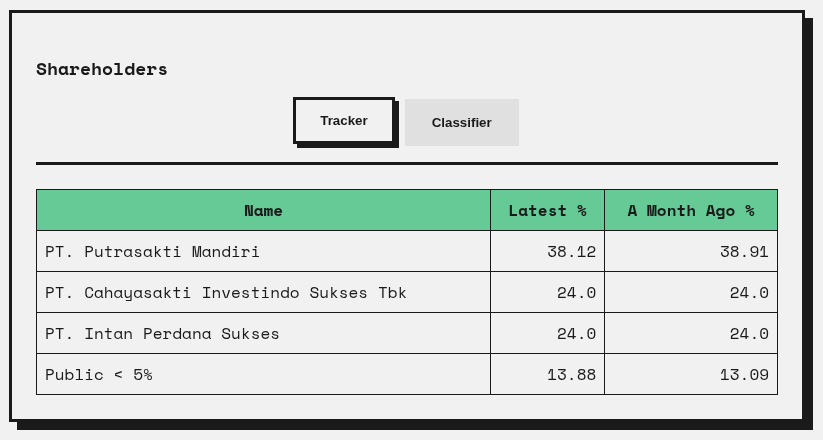Image resolution: width=823 pixels, height=440 pixels.
Task: Click Cahayasakti's month-ago 24.0 value
Action: pyautogui.click(x=748, y=293)
